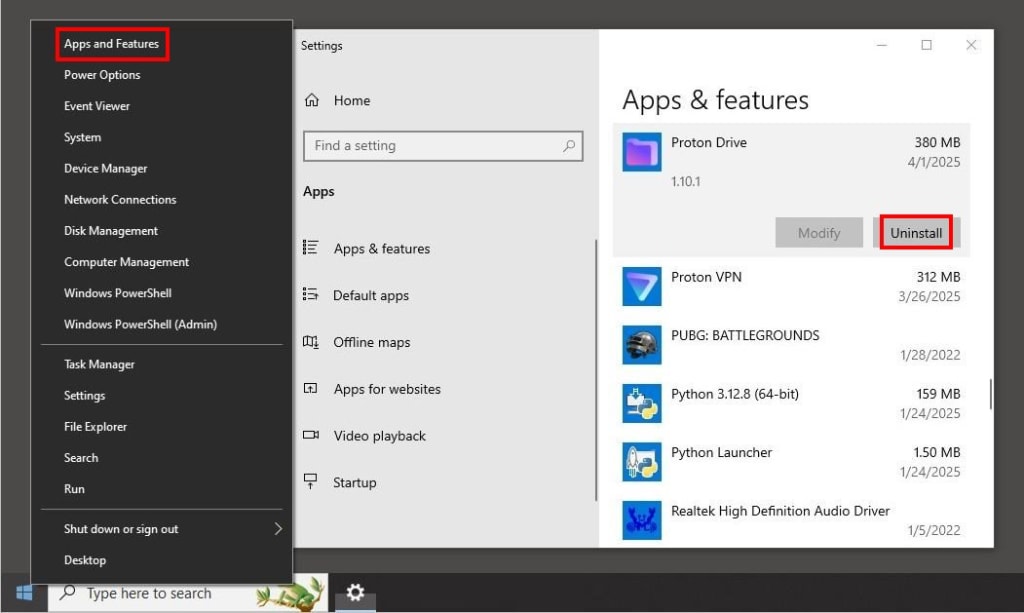
Task: Open Event Viewer from the menu
Action: pyautogui.click(x=97, y=106)
